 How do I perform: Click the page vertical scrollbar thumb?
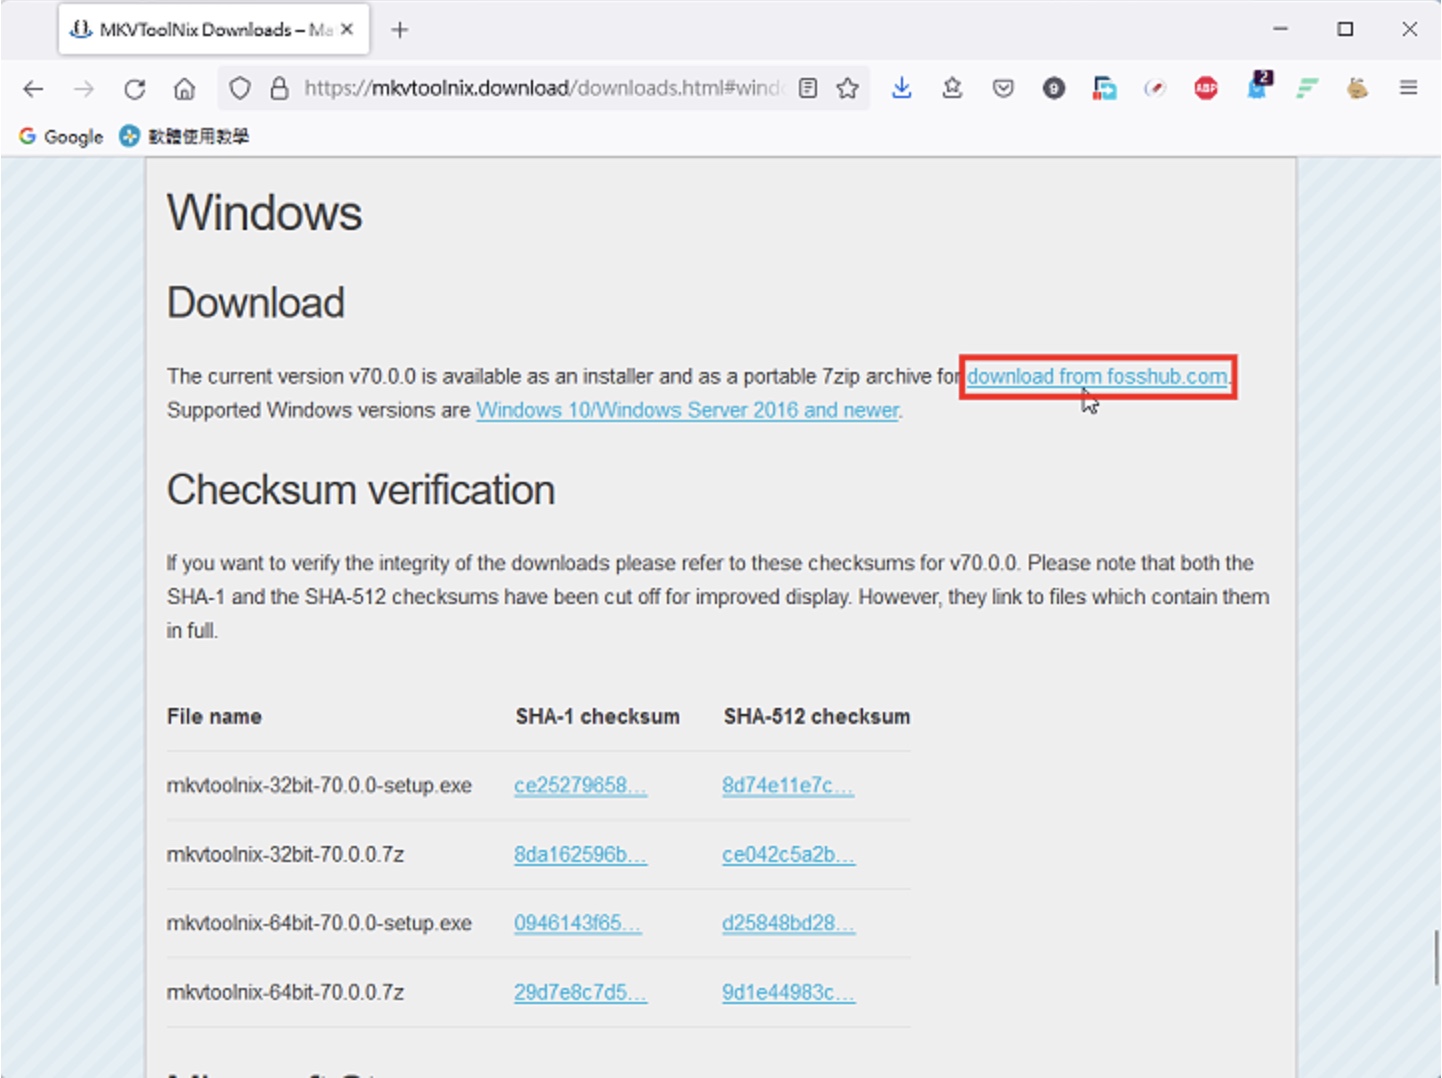[1436, 957]
